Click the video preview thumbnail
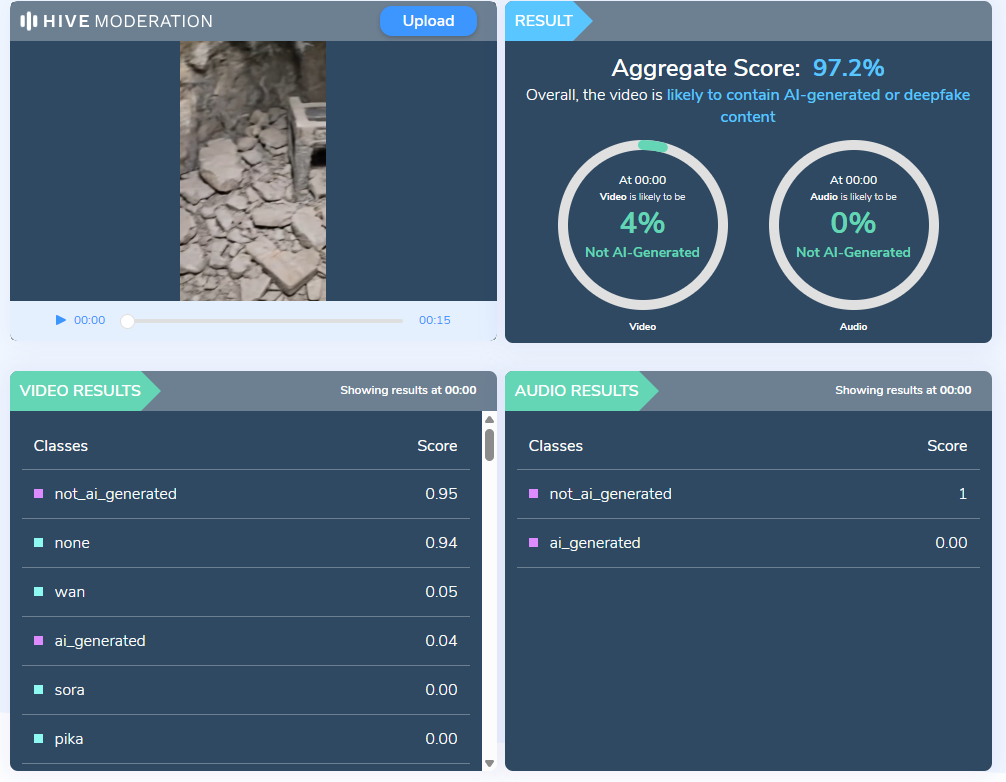1006x782 pixels. (x=252, y=171)
